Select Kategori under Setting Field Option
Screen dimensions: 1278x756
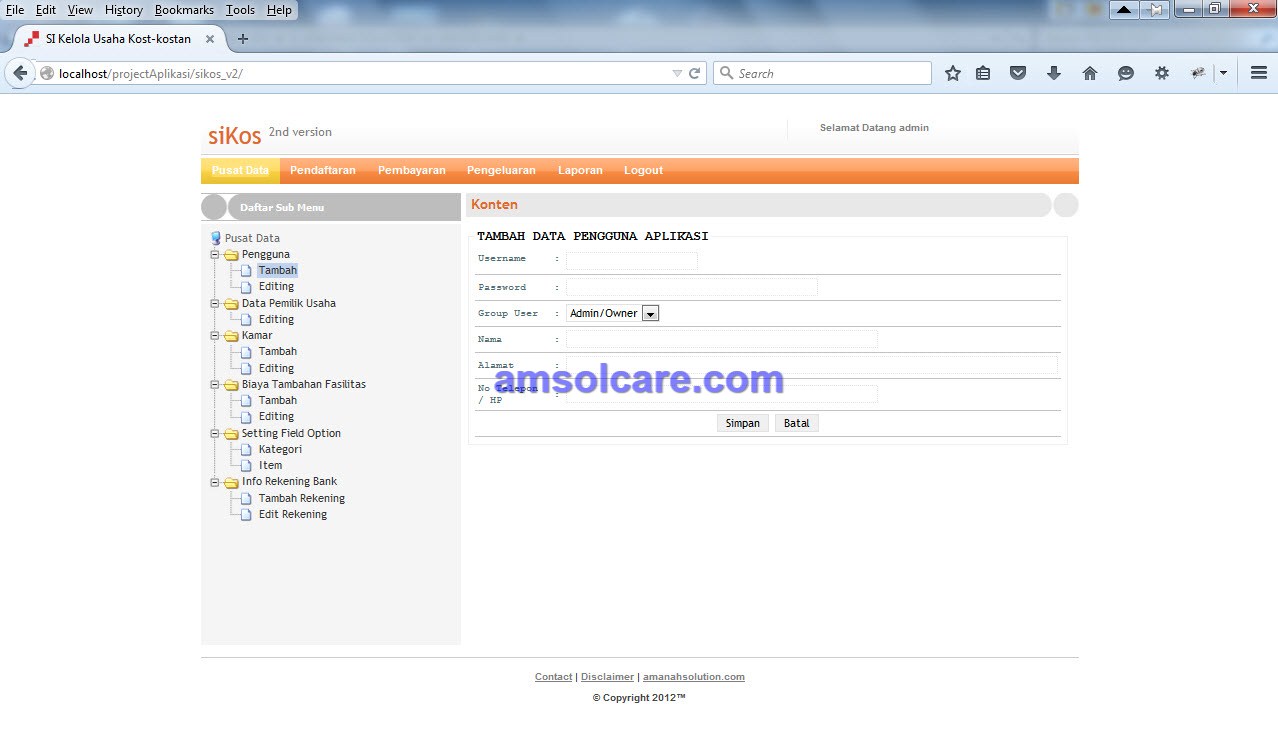[280, 449]
